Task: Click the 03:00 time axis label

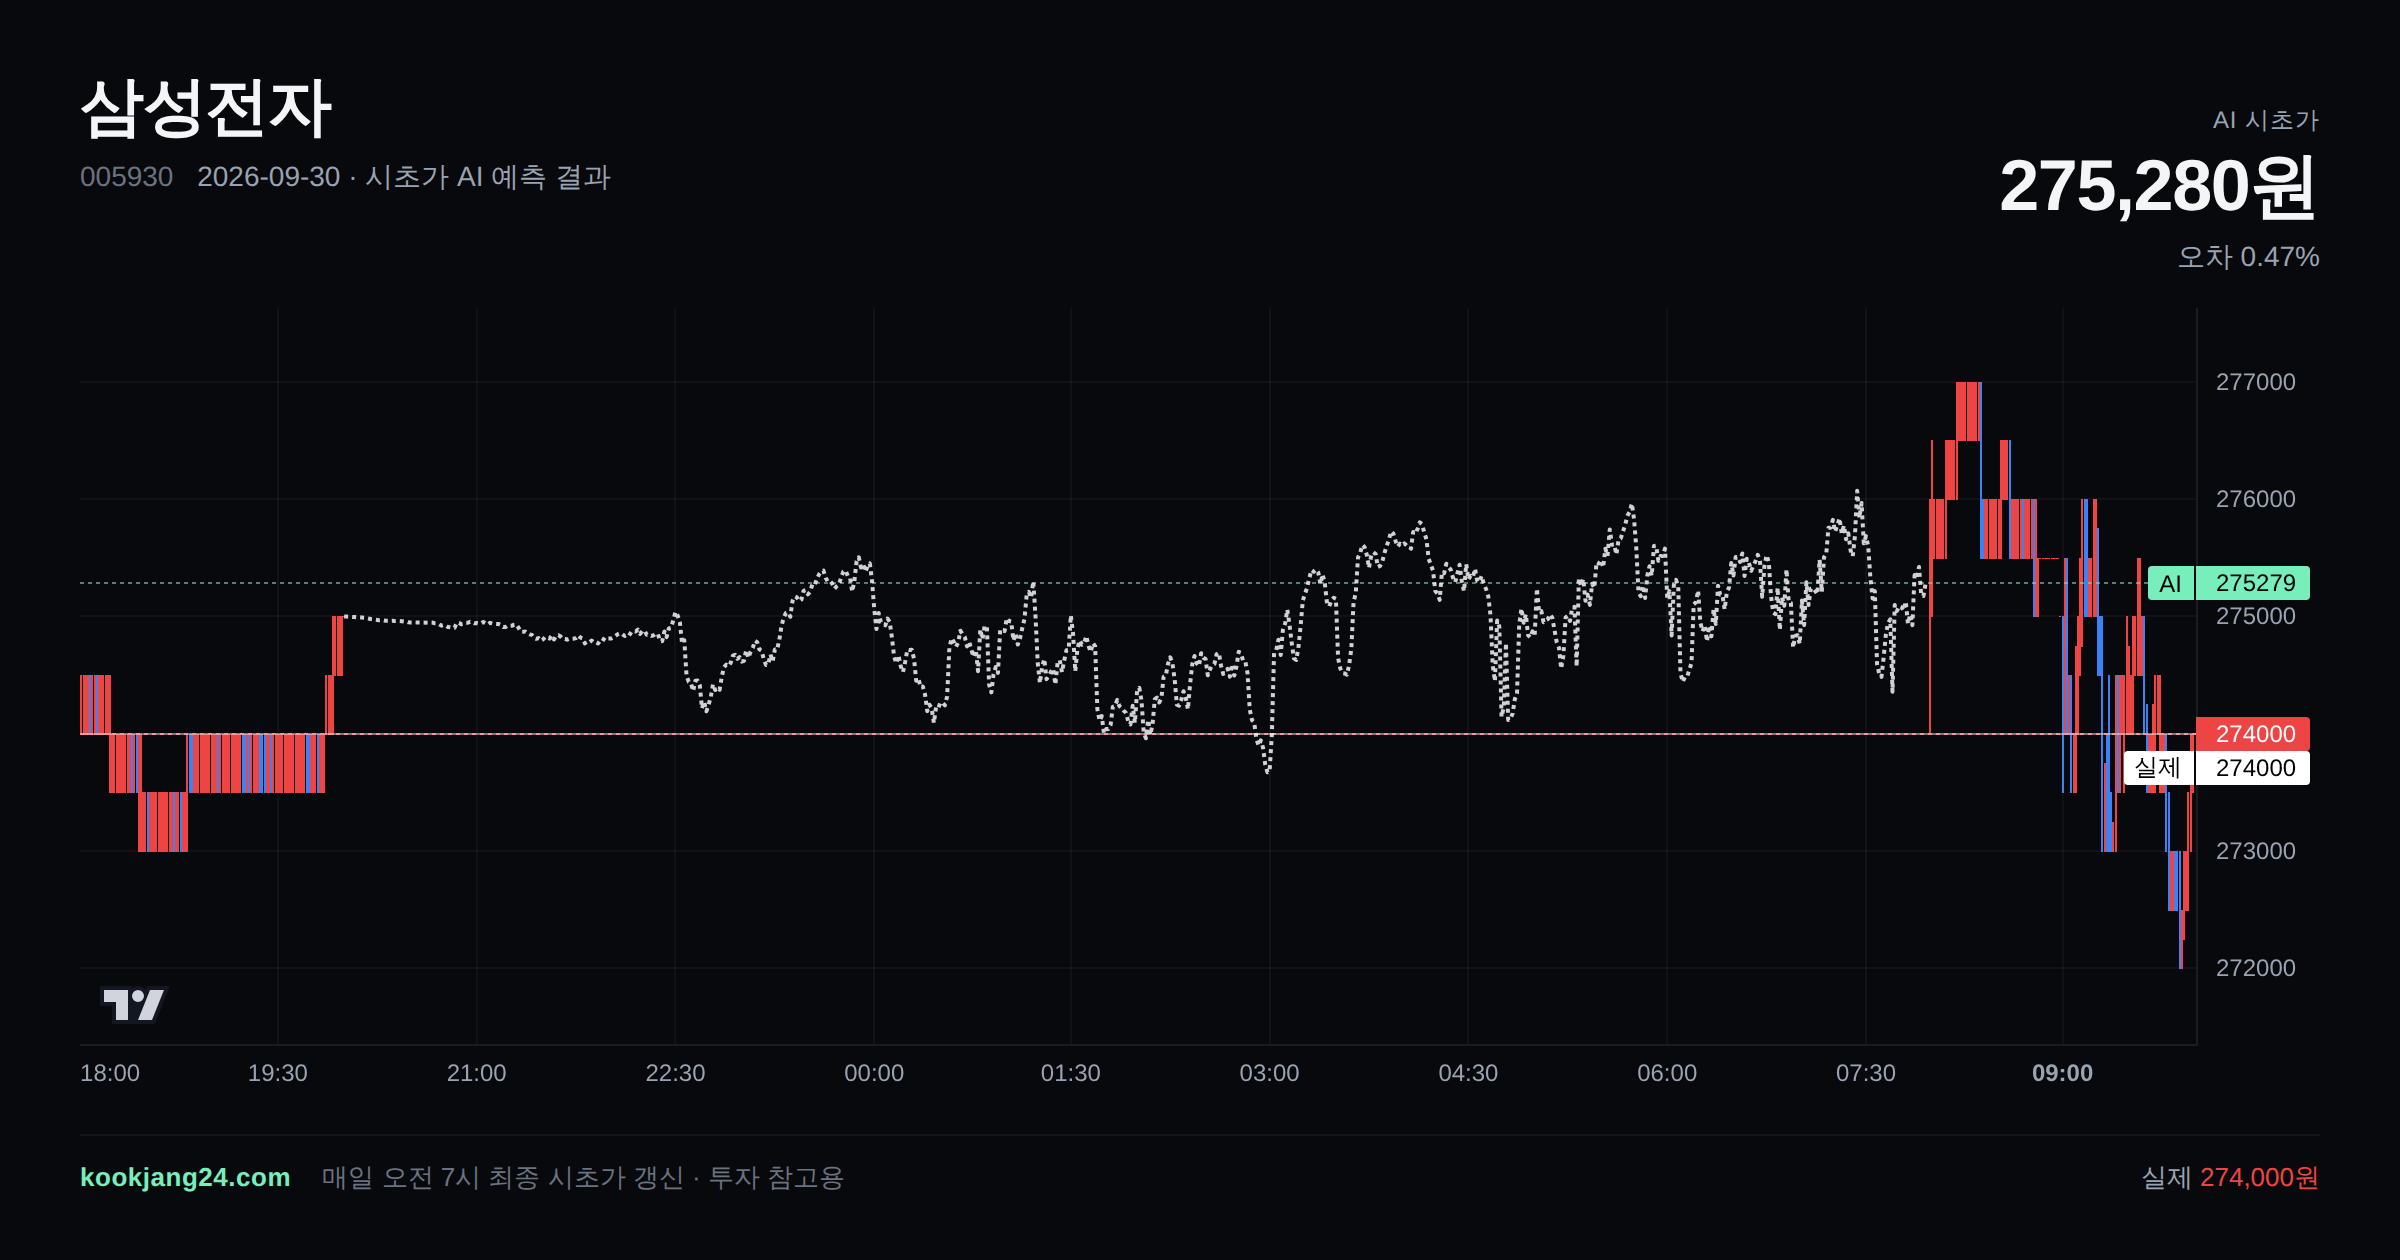Action: [1269, 1073]
